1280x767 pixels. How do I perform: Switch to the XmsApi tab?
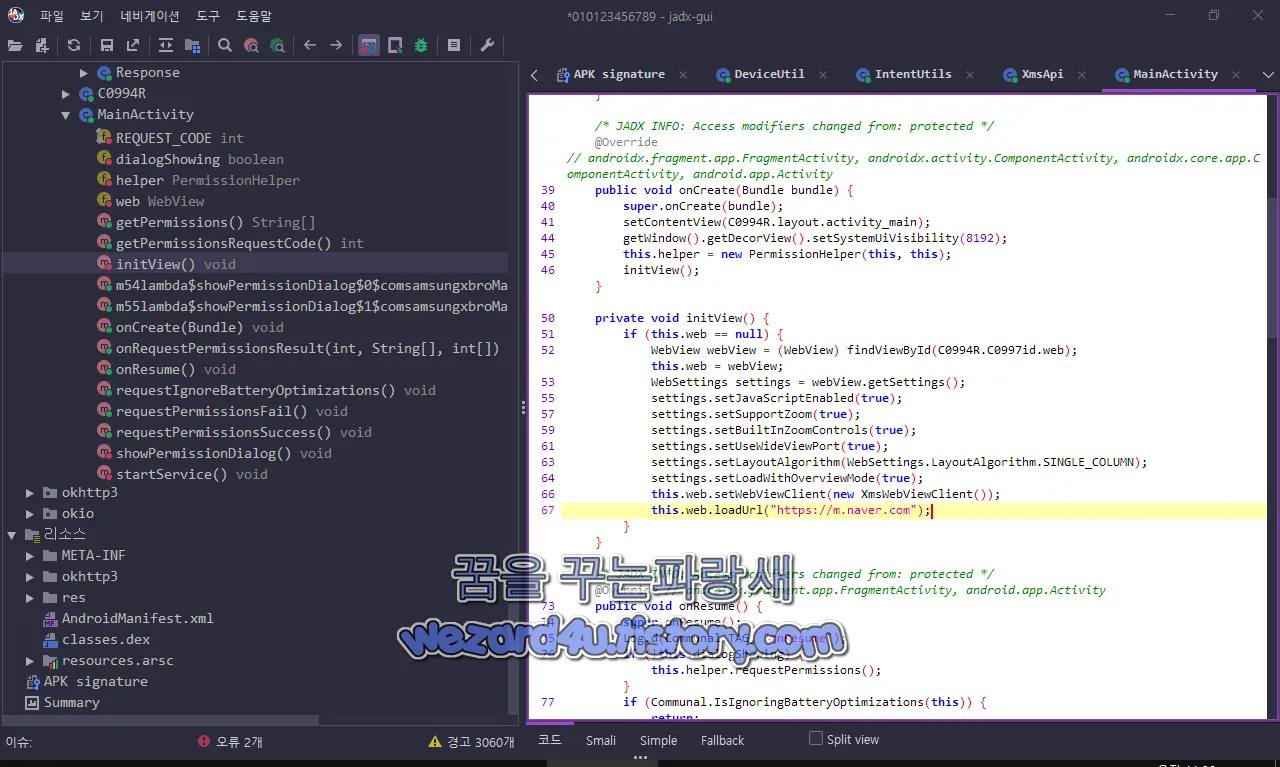pyautogui.click(x=1042, y=74)
